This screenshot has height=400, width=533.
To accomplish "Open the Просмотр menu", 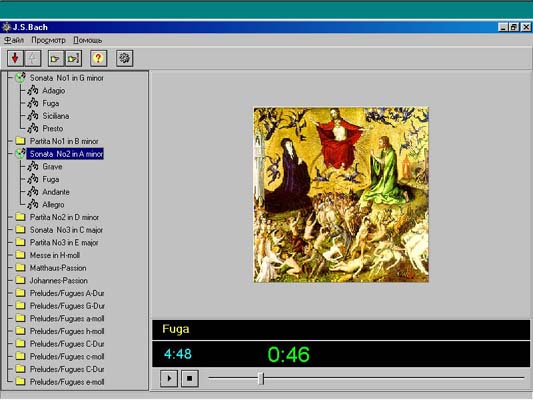I will (x=48, y=40).
